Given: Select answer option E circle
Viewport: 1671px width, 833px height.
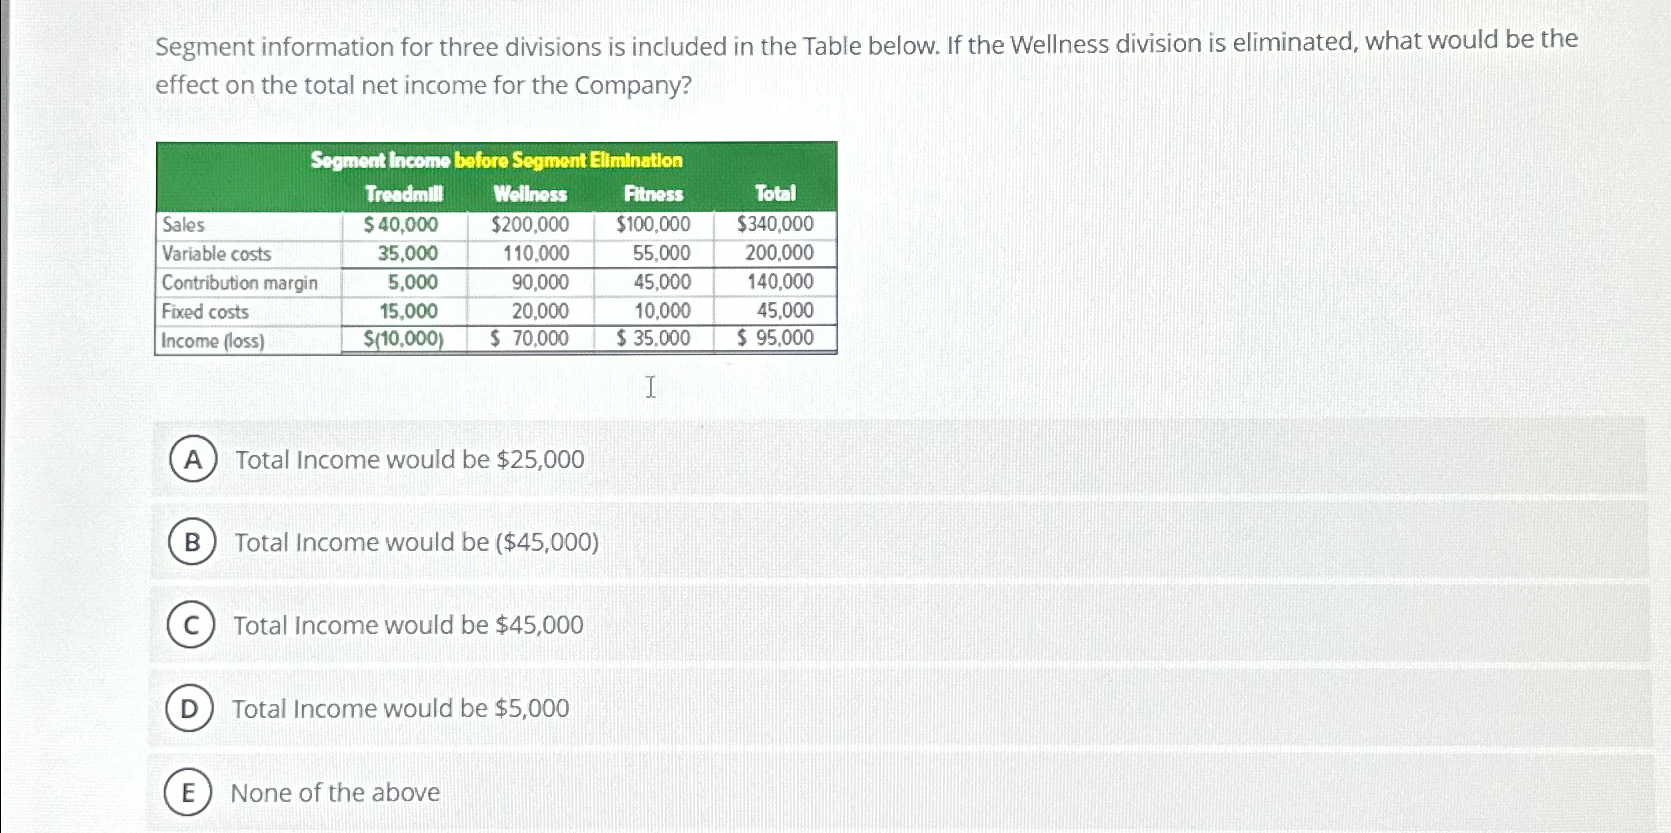Looking at the screenshot, I should click(x=190, y=793).
